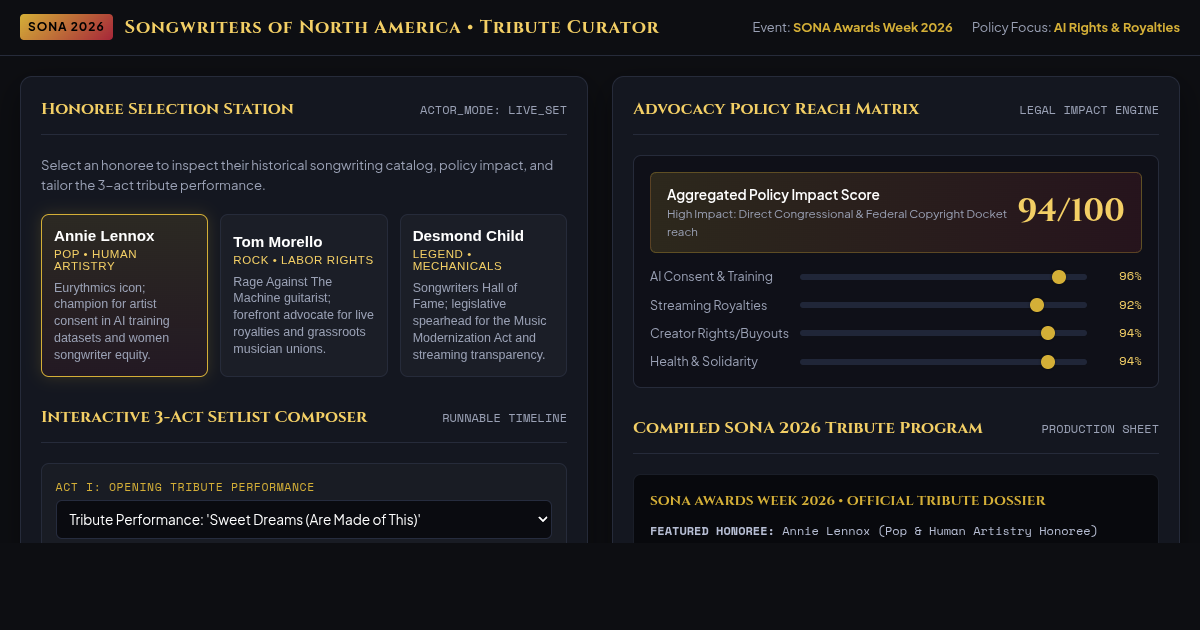This screenshot has width=1200, height=630.
Task: Open the Act I tribute performance dropdown
Action: [304, 519]
